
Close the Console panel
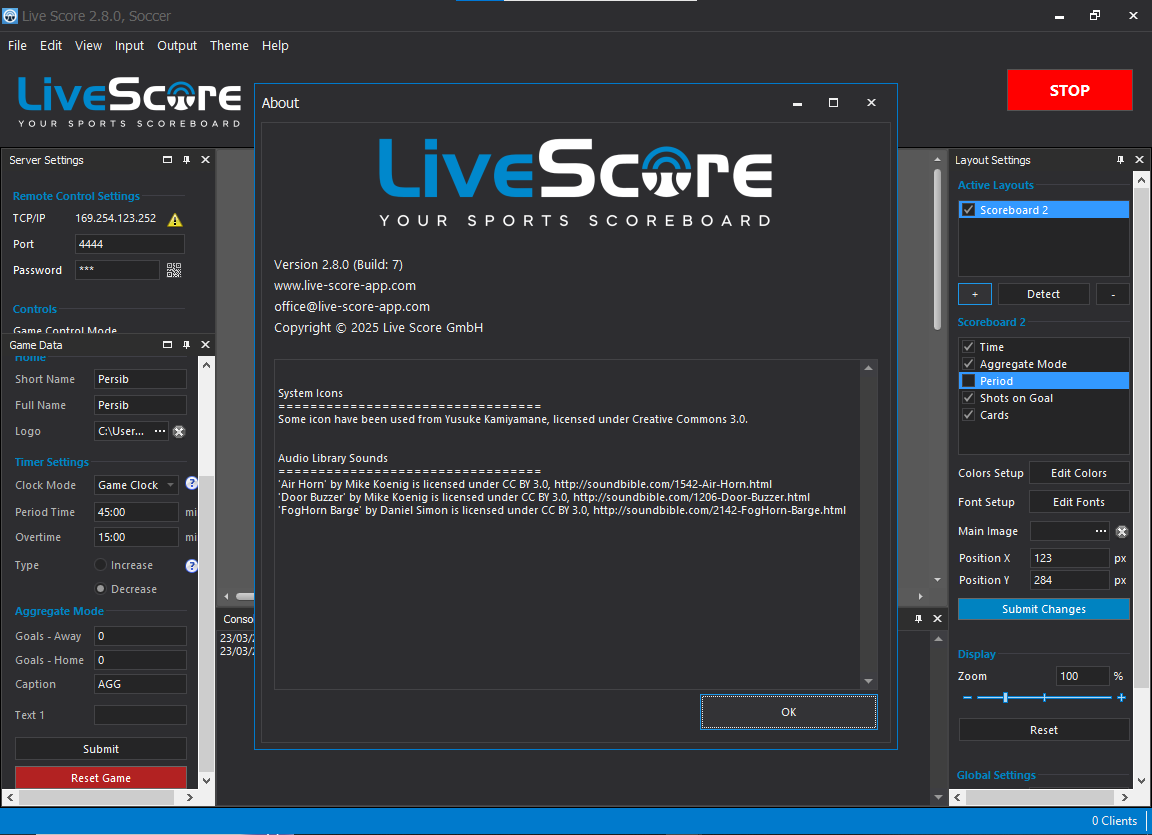[937, 619]
